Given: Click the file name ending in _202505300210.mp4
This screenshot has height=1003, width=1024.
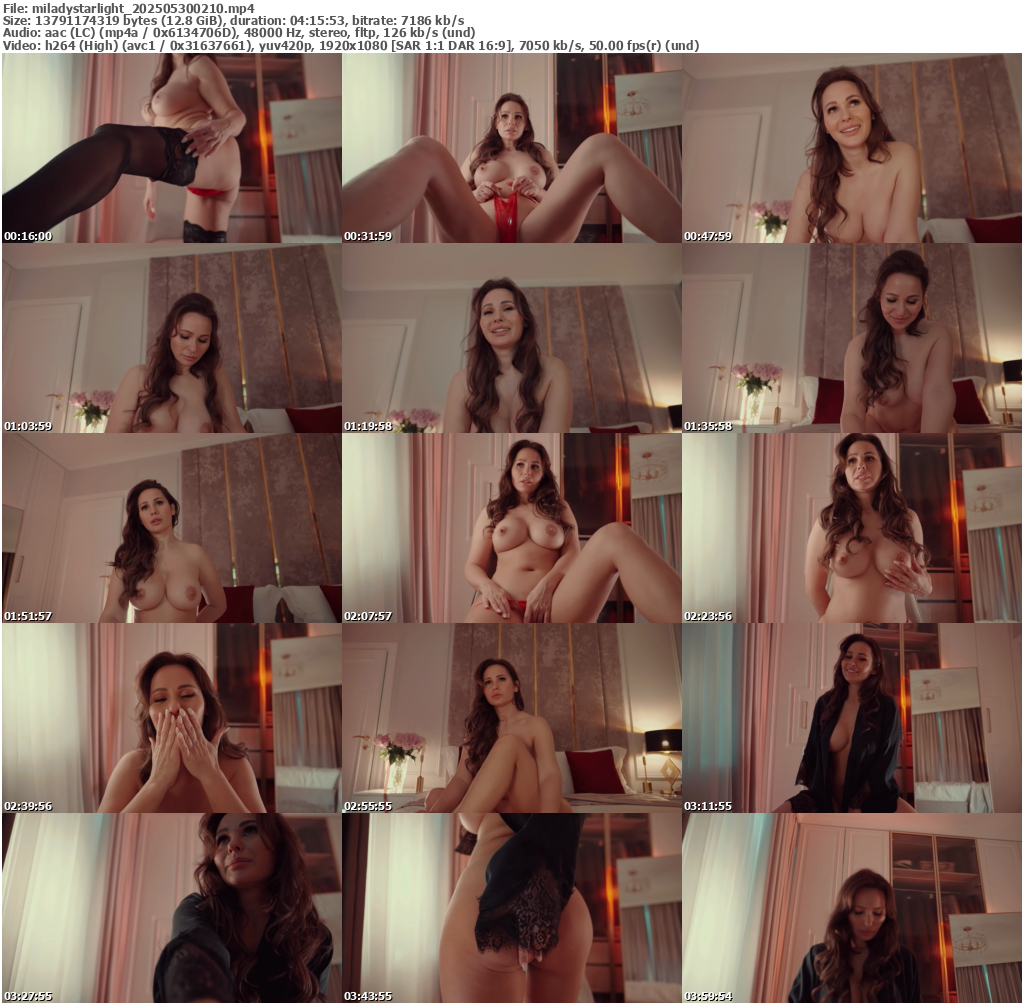Looking at the screenshot, I should coord(143,8).
